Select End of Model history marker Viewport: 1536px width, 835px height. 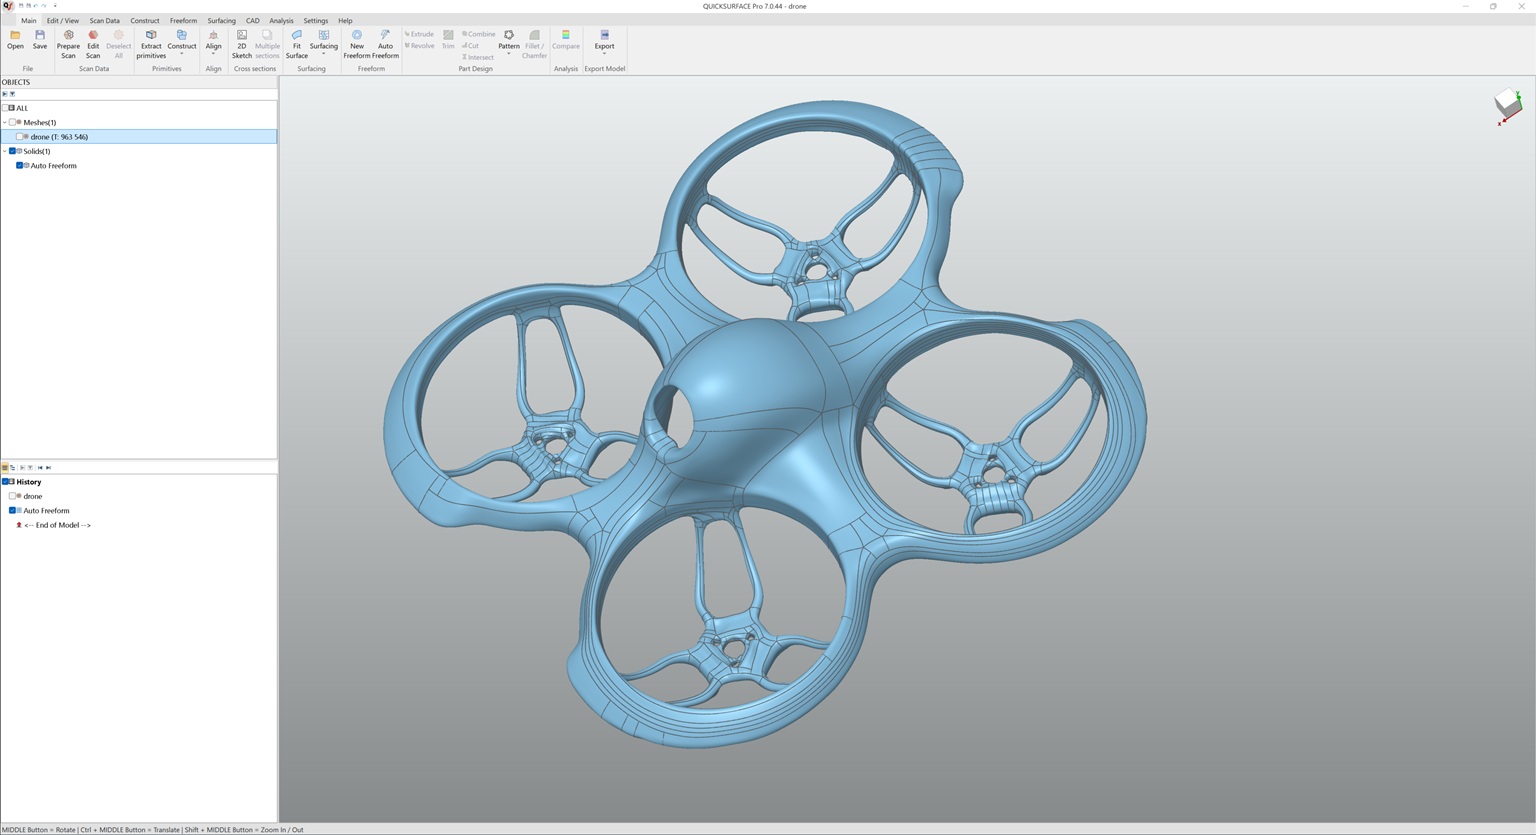coord(57,525)
